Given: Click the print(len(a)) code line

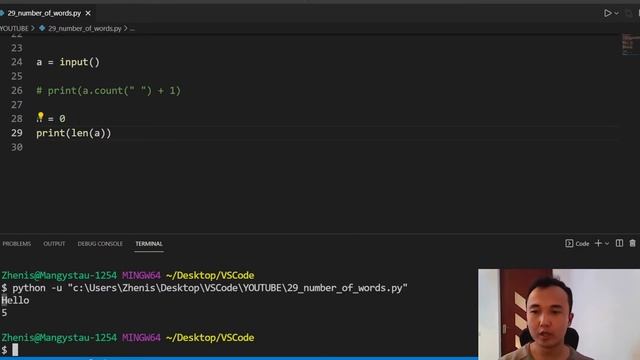Looking at the screenshot, I should tap(73, 133).
